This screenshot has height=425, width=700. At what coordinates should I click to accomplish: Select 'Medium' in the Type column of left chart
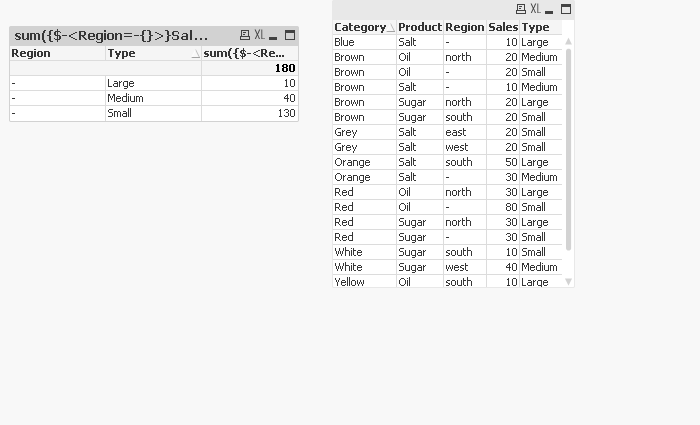[x=125, y=98]
